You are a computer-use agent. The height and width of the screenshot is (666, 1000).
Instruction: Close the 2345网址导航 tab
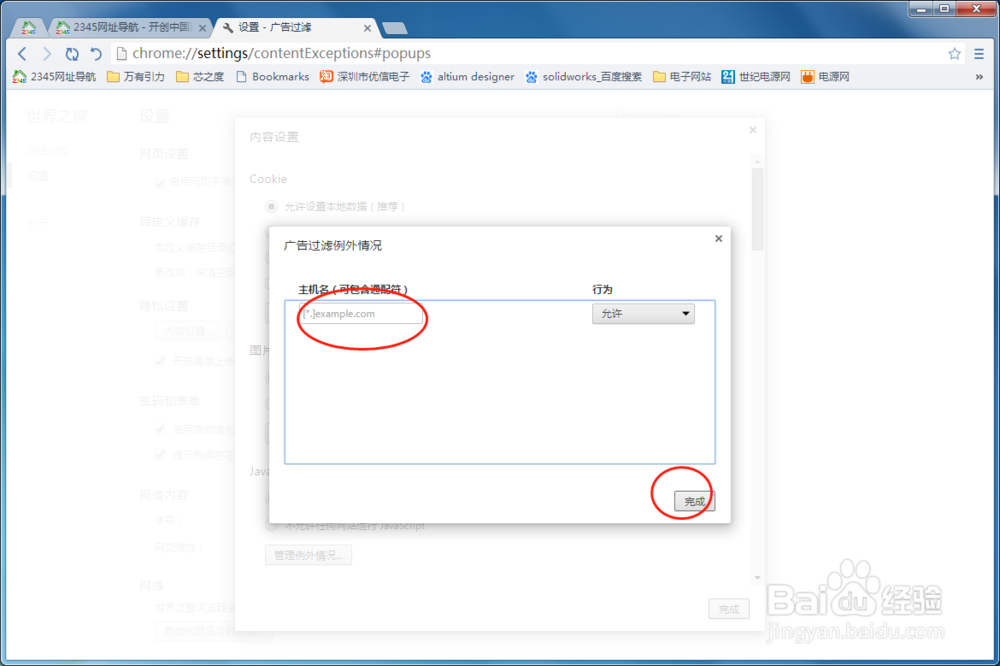click(202, 28)
